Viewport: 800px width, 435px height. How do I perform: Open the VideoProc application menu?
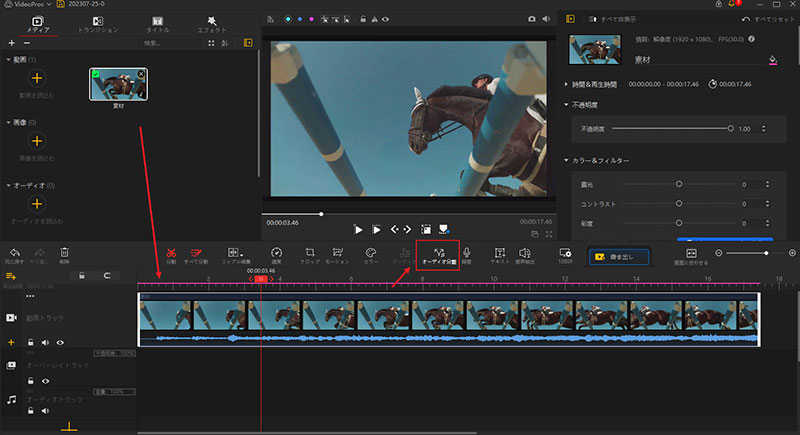[x=28, y=4]
